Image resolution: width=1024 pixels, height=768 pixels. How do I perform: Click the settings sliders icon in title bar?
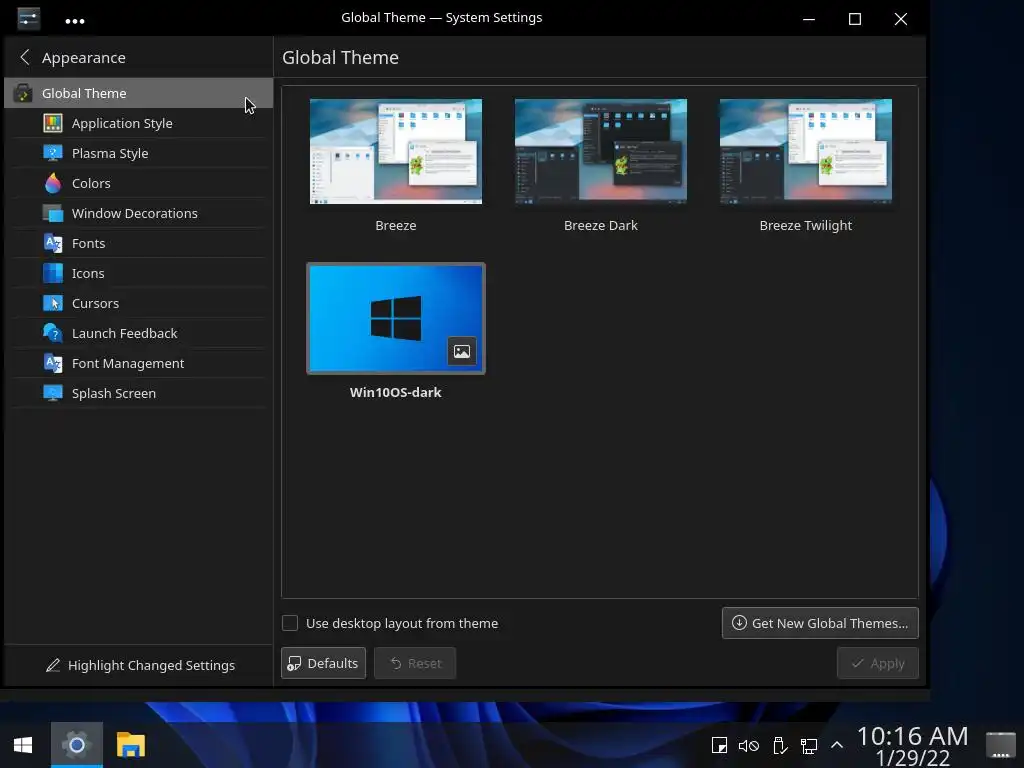(29, 18)
